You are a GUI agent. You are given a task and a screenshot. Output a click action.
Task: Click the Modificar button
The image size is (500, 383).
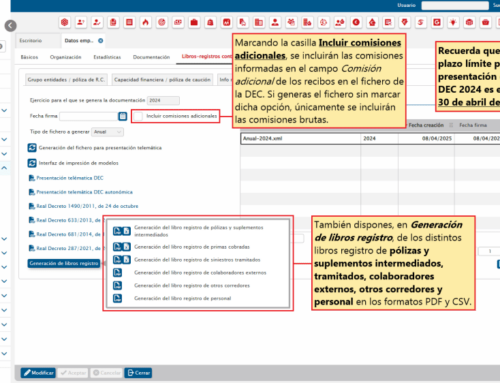(38, 373)
